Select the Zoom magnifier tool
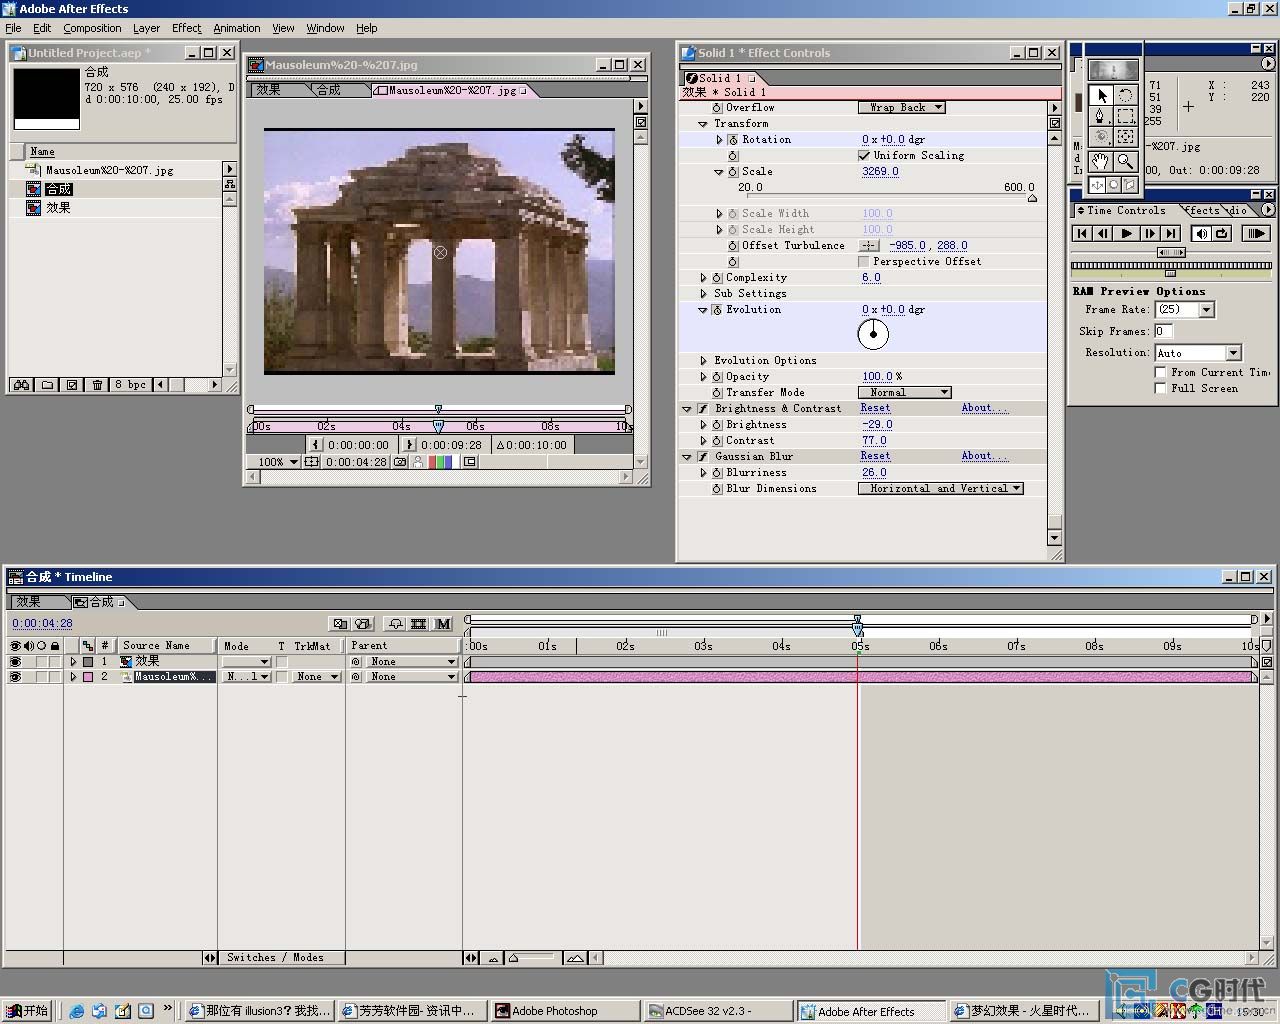Viewport: 1280px width, 1024px height. click(1126, 161)
